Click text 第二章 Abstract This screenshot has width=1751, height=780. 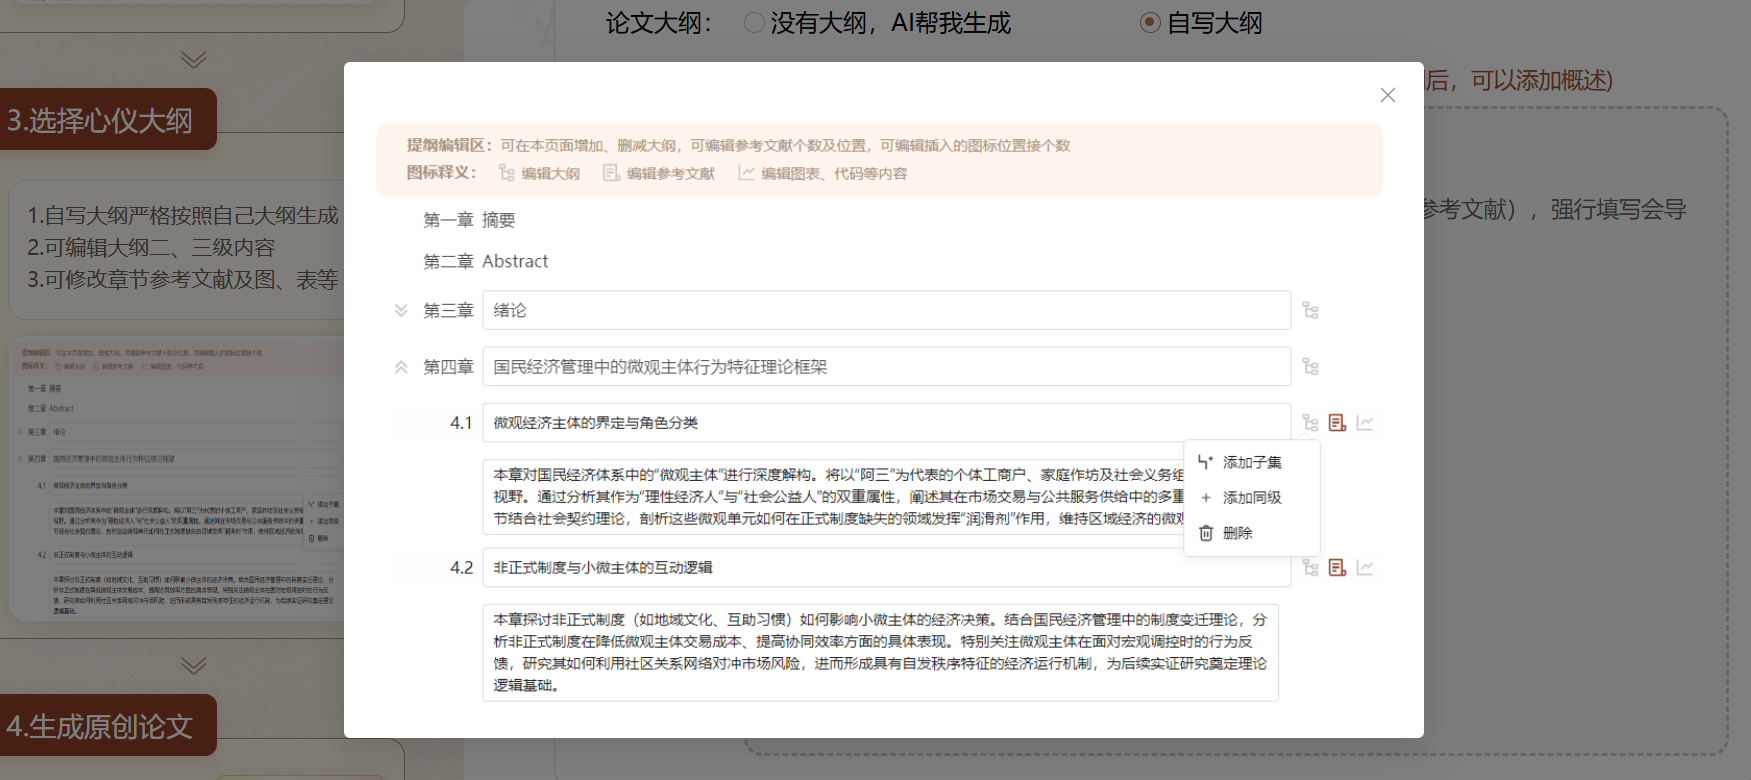[x=485, y=261]
